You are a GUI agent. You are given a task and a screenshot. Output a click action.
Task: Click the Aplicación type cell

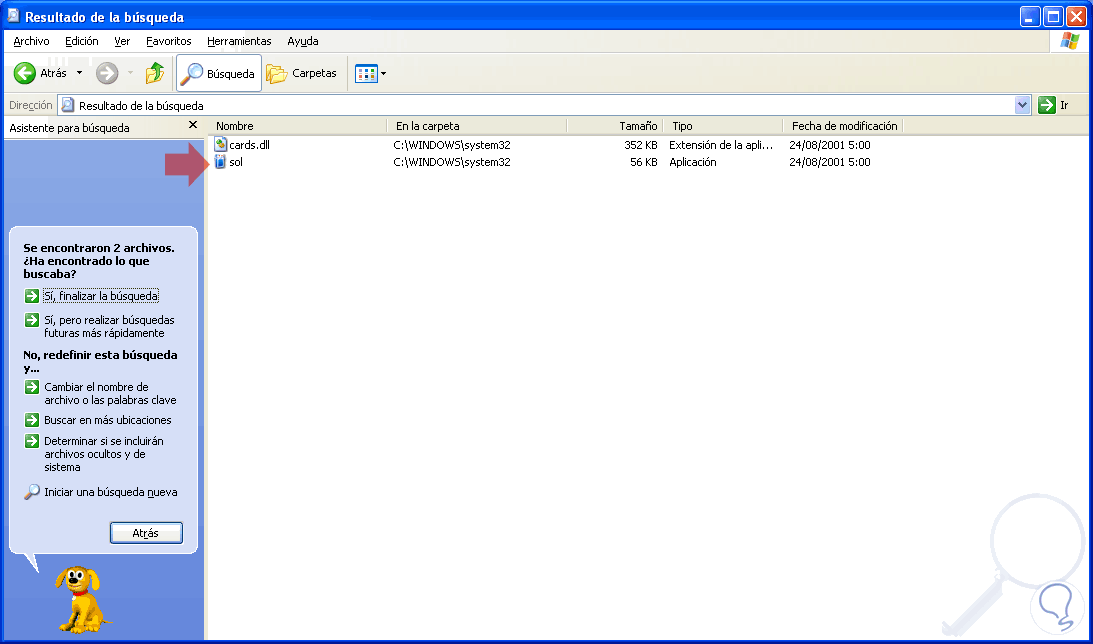point(693,162)
